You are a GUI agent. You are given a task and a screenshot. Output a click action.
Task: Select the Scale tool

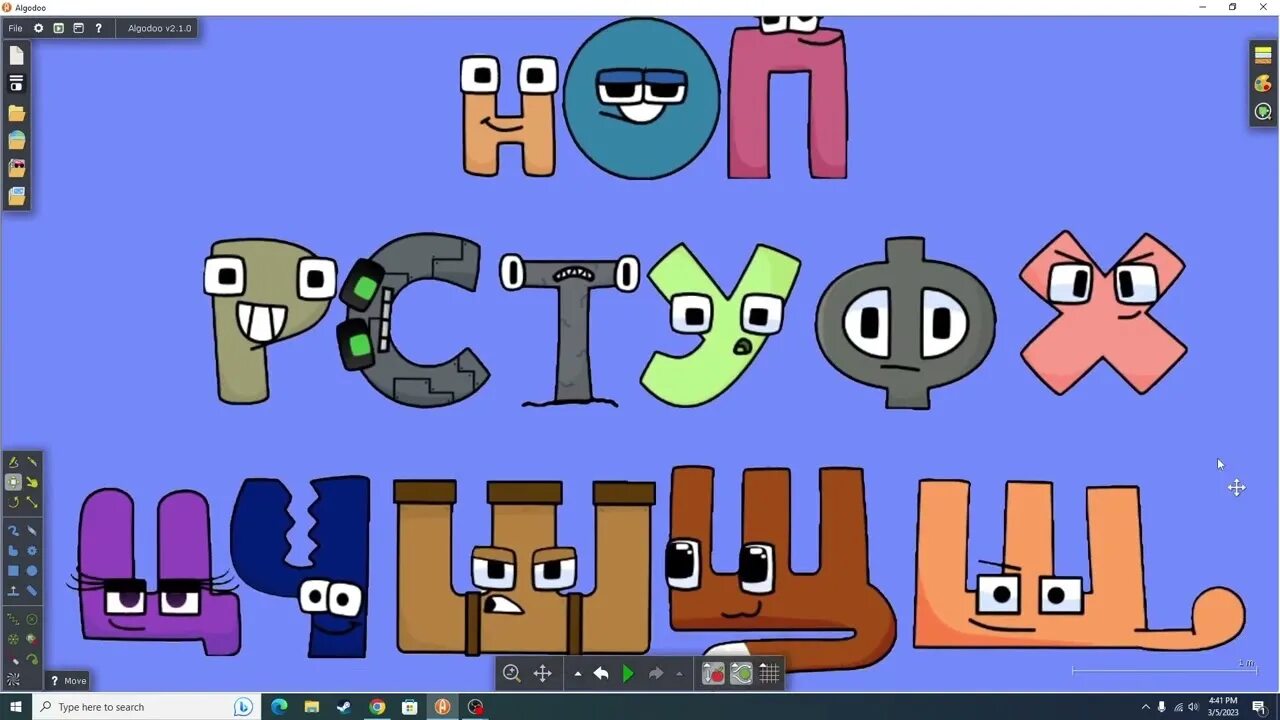coord(32,502)
